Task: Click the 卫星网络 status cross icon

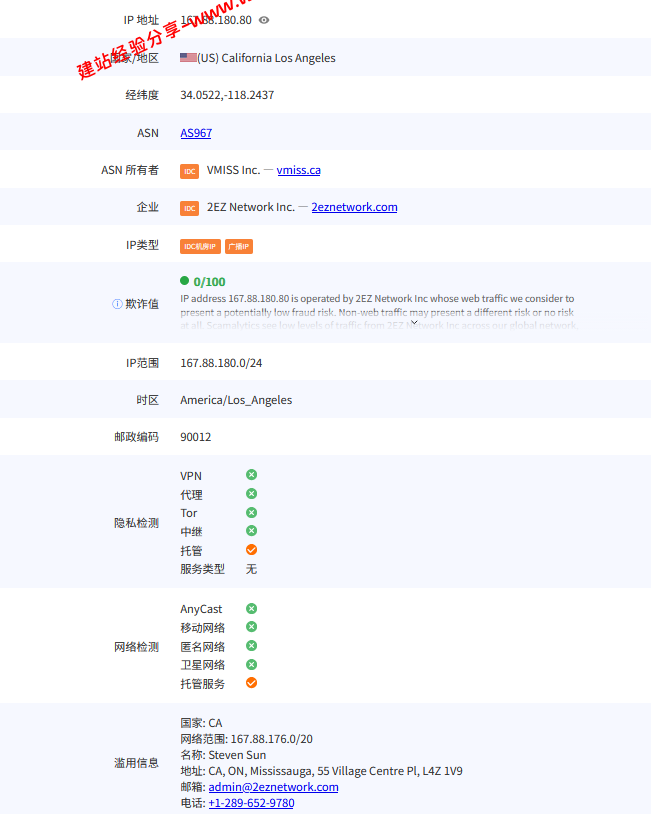Action: tap(251, 664)
